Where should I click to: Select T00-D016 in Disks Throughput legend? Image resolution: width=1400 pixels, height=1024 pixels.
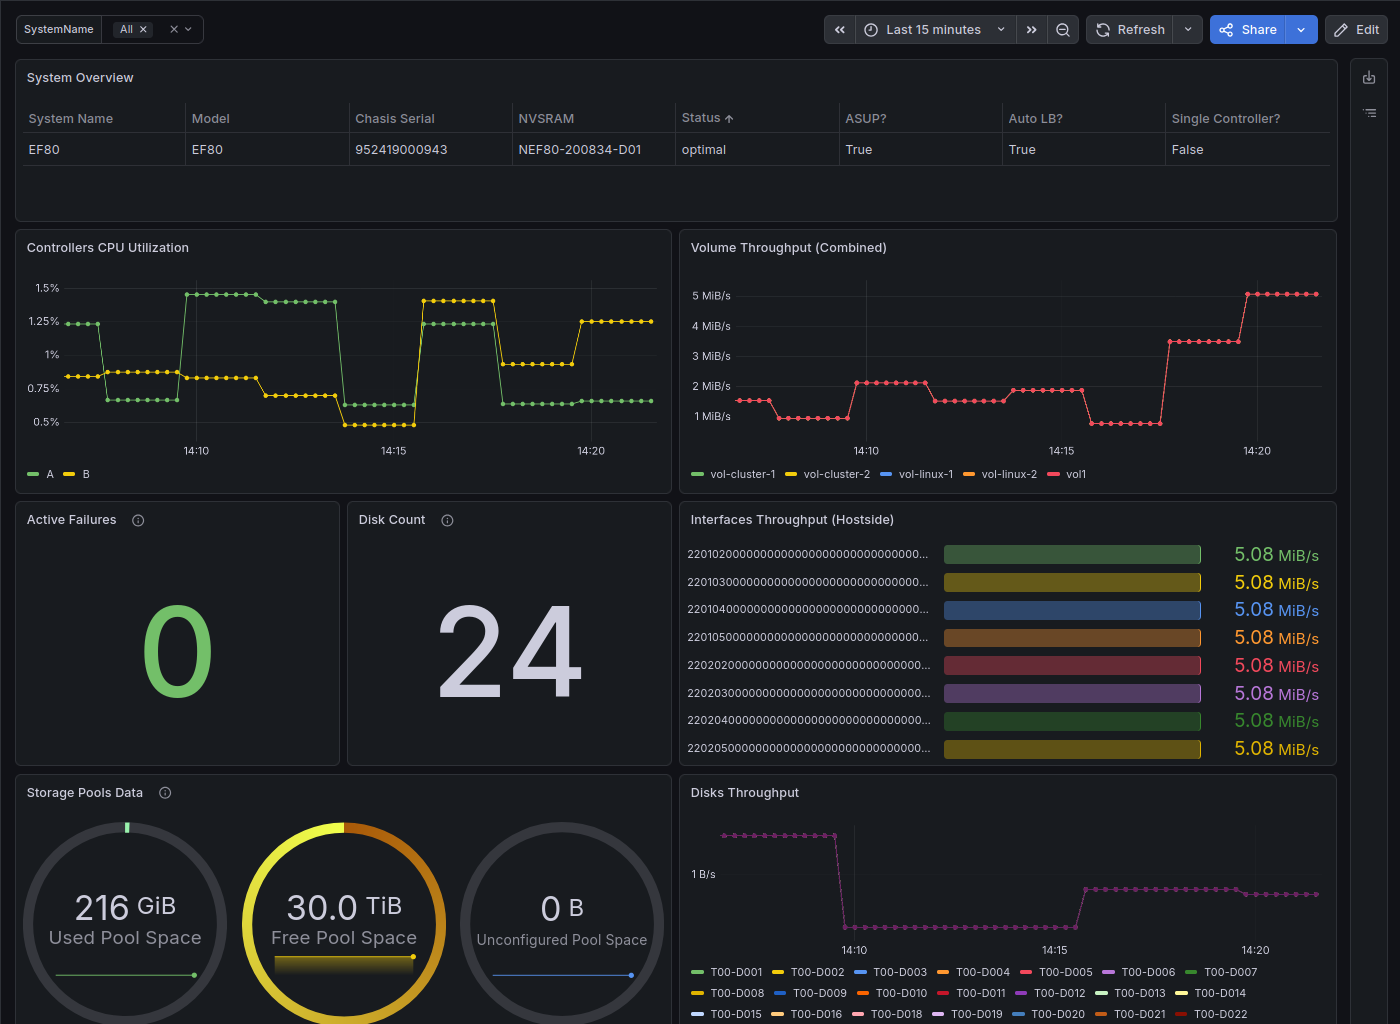pyautogui.click(x=816, y=1014)
